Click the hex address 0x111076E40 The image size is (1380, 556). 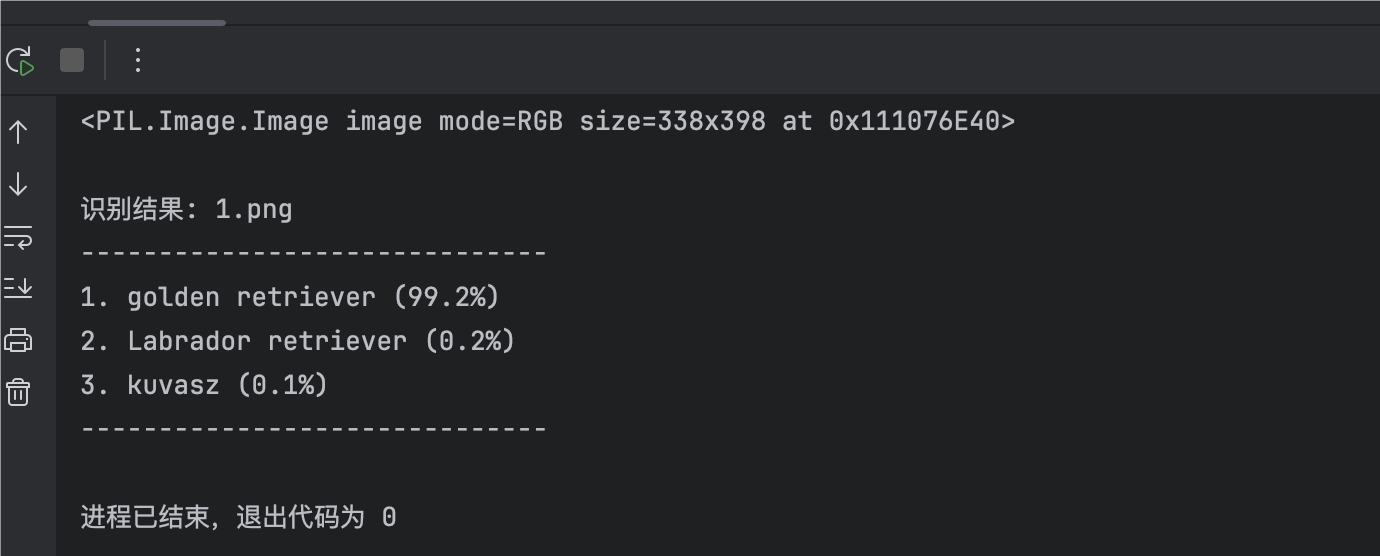pos(914,122)
